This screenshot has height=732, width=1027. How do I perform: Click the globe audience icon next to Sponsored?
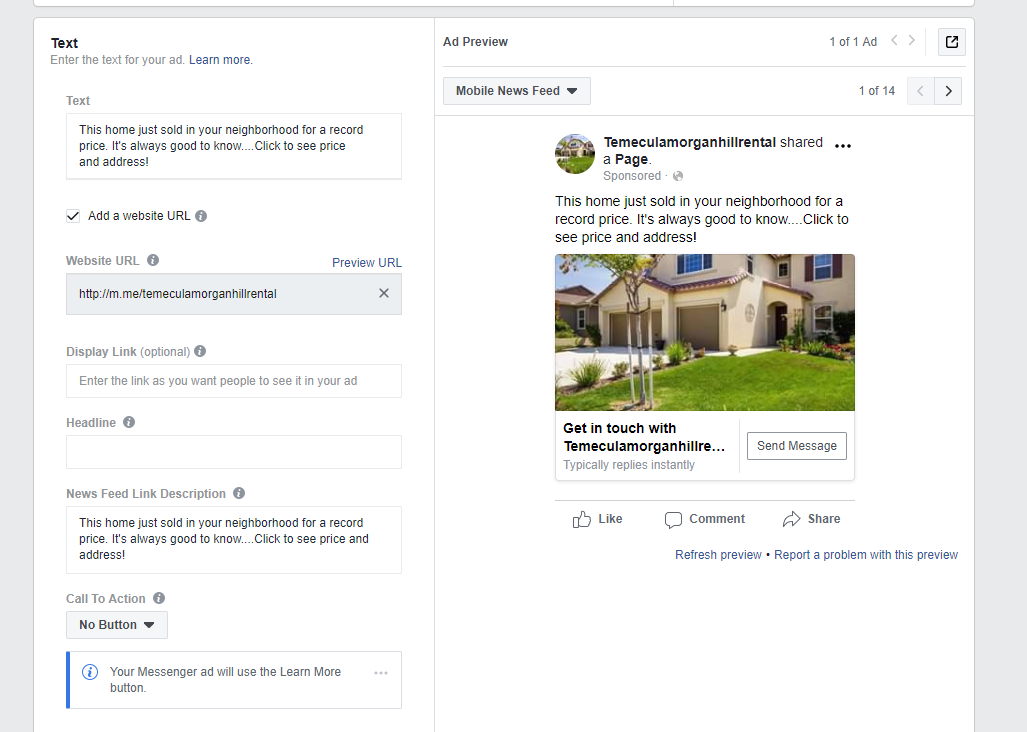[678, 176]
